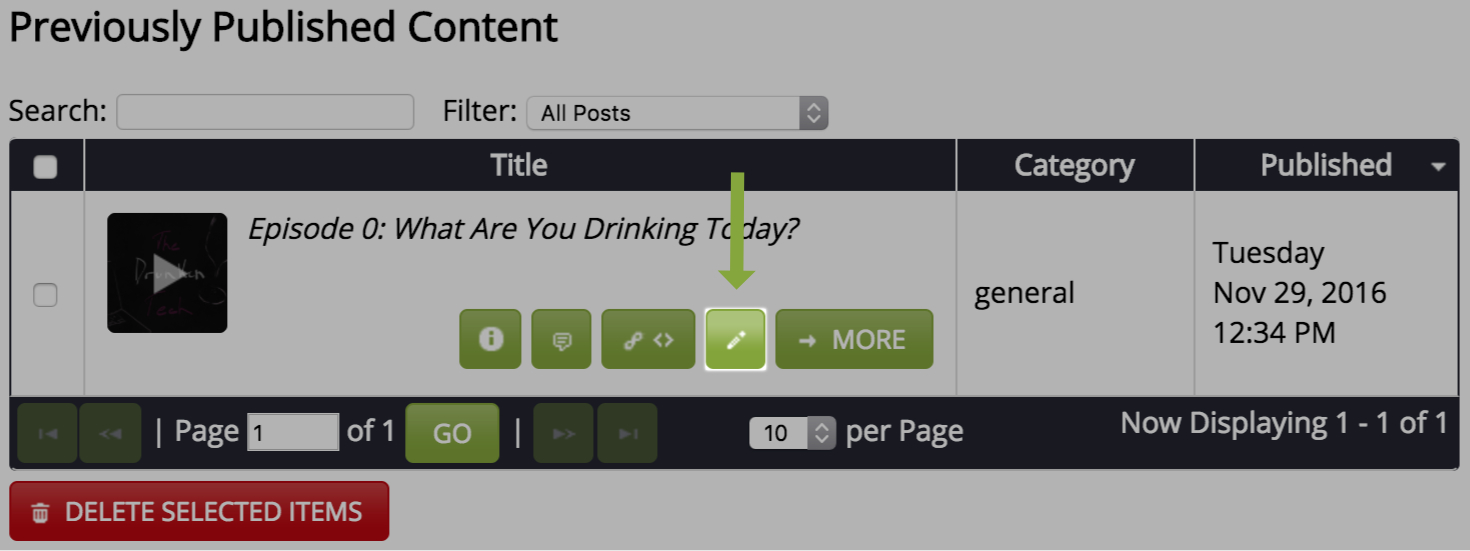
Task: Open the All Posts filter dropdown
Action: pyautogui.click(x=677, y=113)
